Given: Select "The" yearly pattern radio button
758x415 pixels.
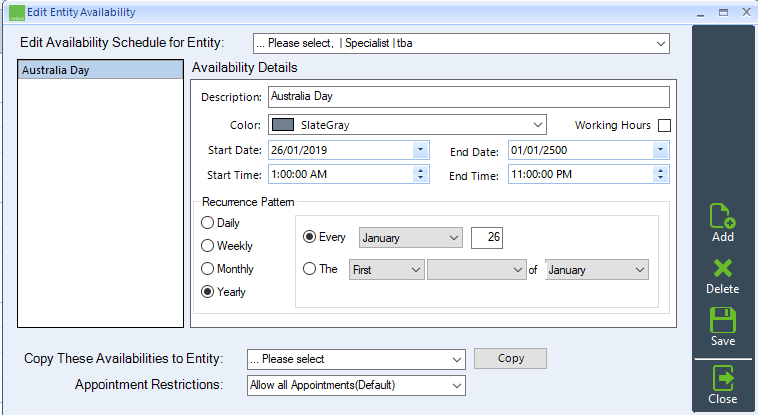Looking at the screenshot, I should pos(309,268).
